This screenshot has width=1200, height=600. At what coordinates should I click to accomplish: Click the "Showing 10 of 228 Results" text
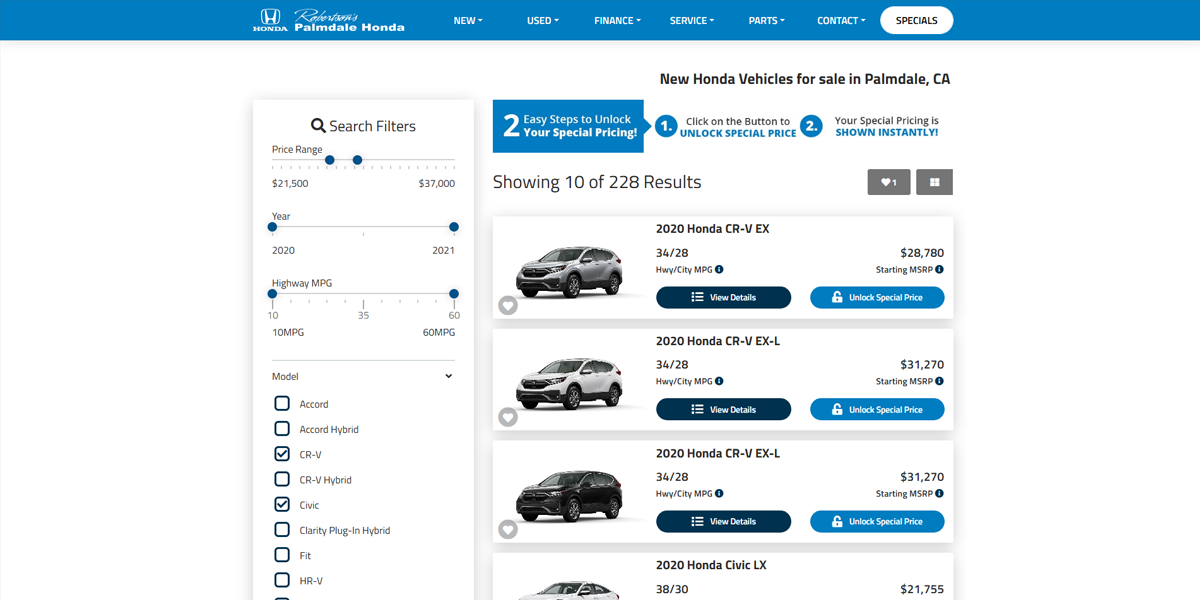[597, 182]
